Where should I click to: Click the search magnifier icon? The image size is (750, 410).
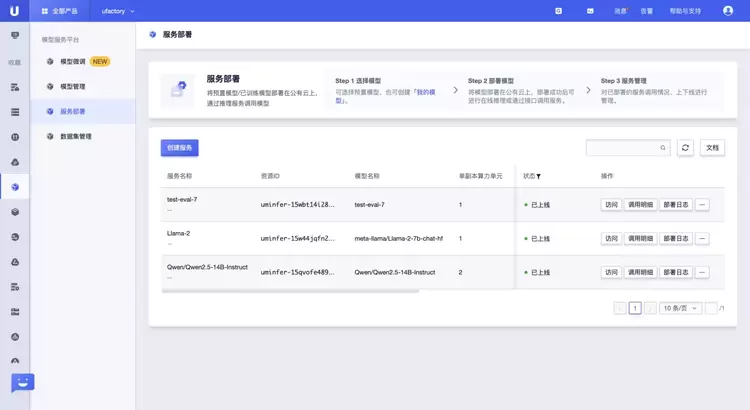[662, 148]
